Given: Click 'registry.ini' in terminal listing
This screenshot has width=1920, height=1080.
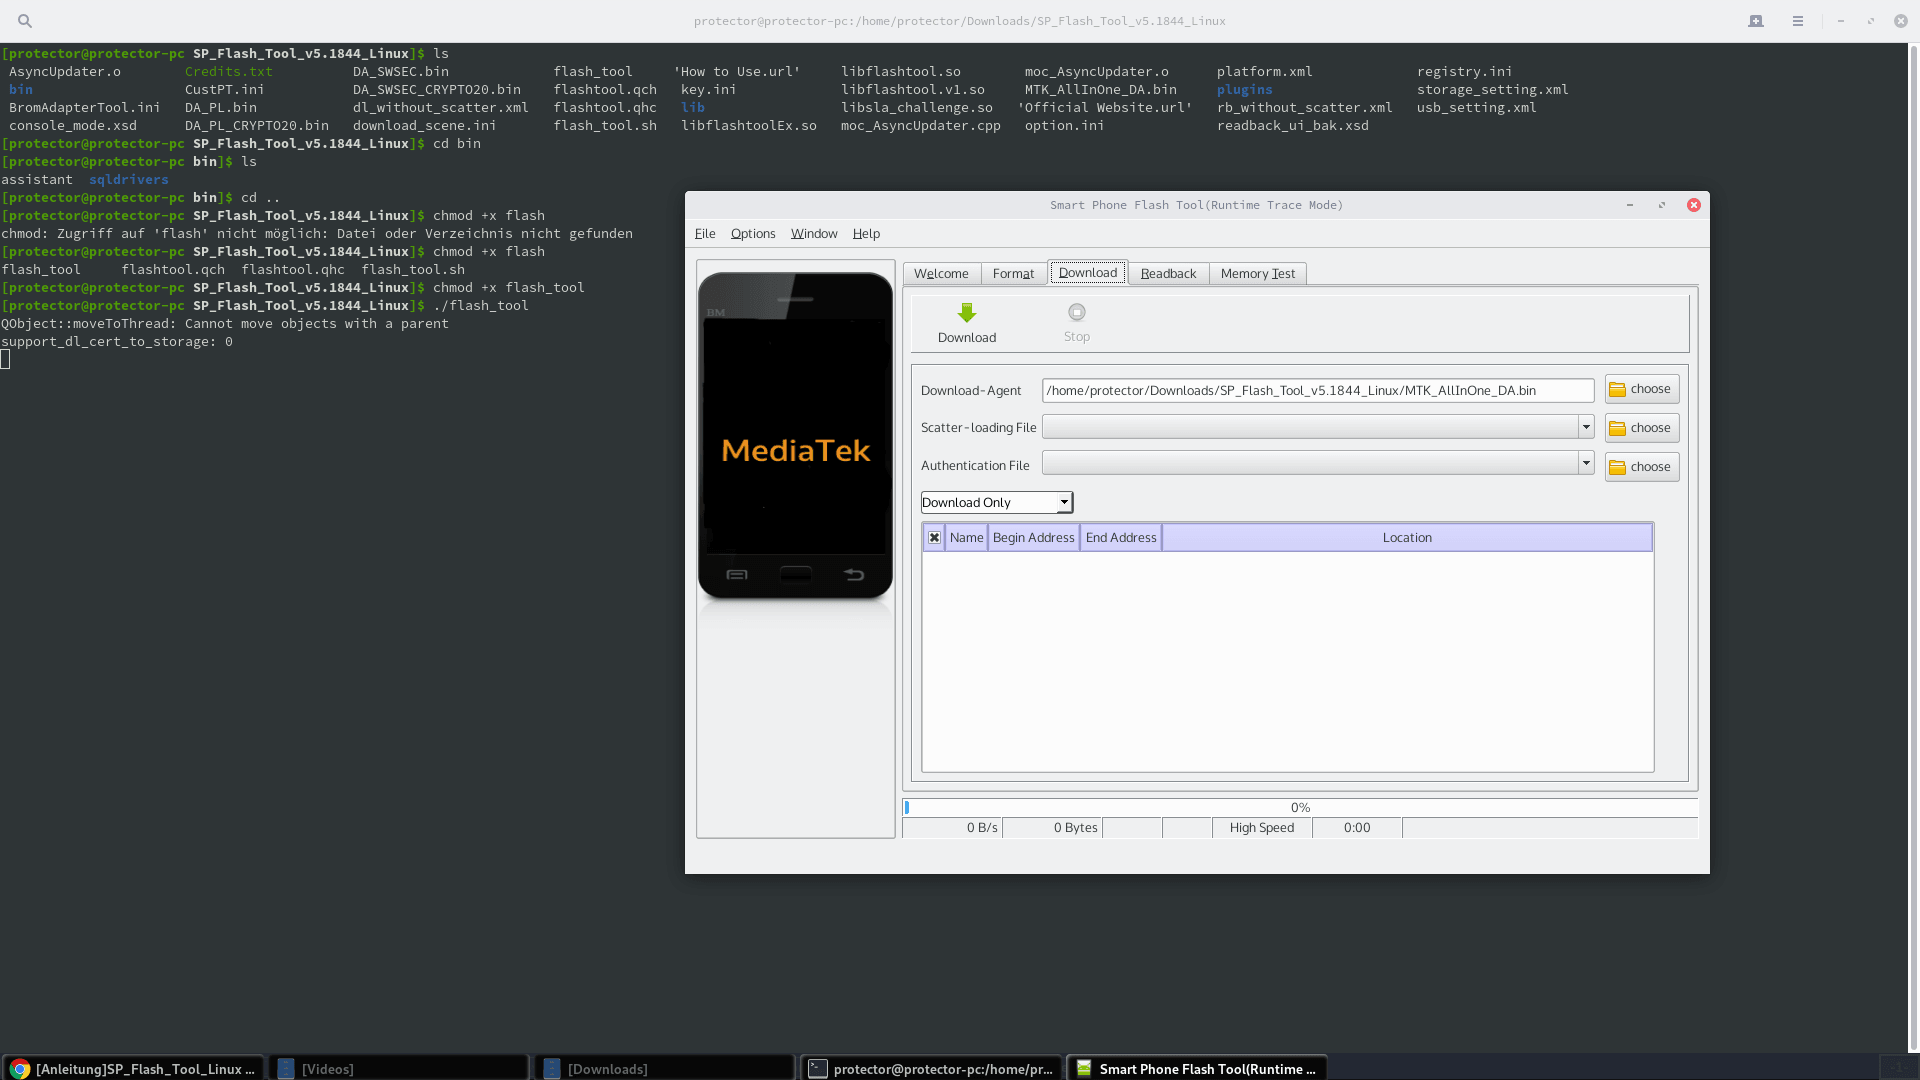Looking at the screenshot, I should click(1464, 72).
